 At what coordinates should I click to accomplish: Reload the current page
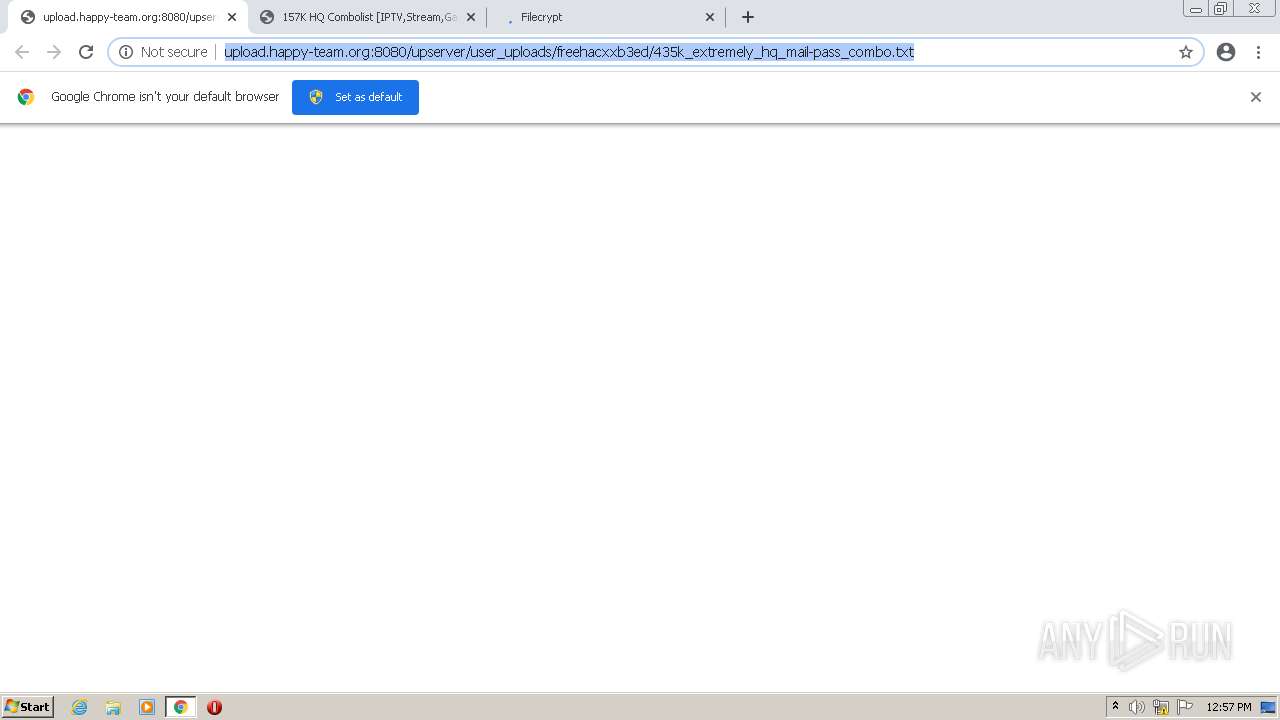pyautogui.click(x=86, y=52)
